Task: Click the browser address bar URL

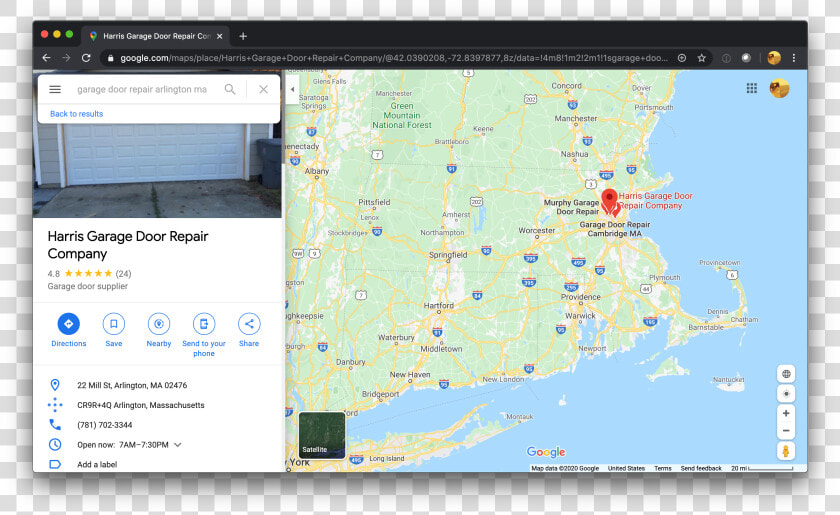Action: click(394, 58)
